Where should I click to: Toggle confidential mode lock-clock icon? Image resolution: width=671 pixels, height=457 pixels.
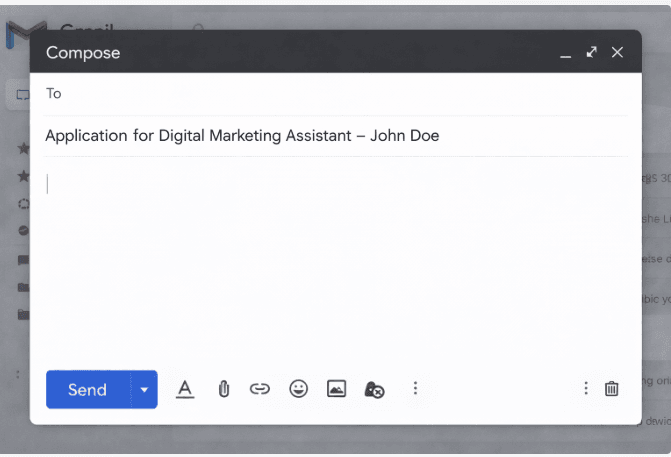[375, 389]
